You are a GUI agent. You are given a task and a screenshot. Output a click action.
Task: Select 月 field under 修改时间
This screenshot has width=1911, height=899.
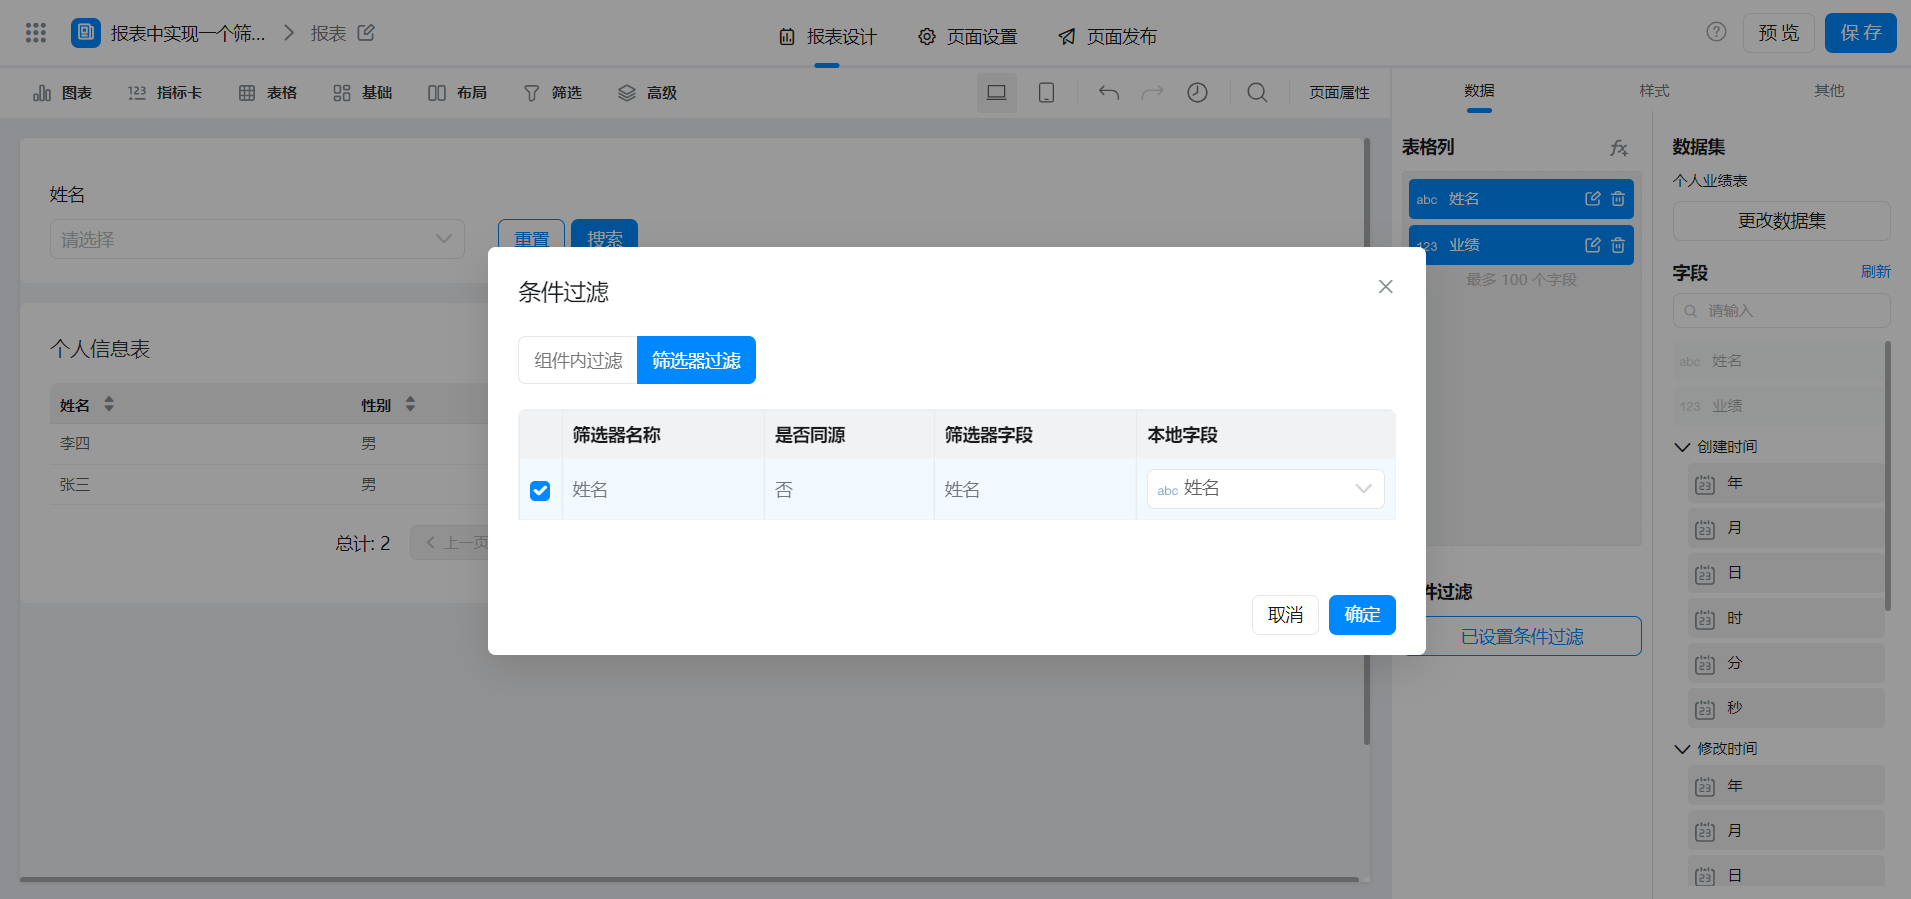tap(1786, 831)
